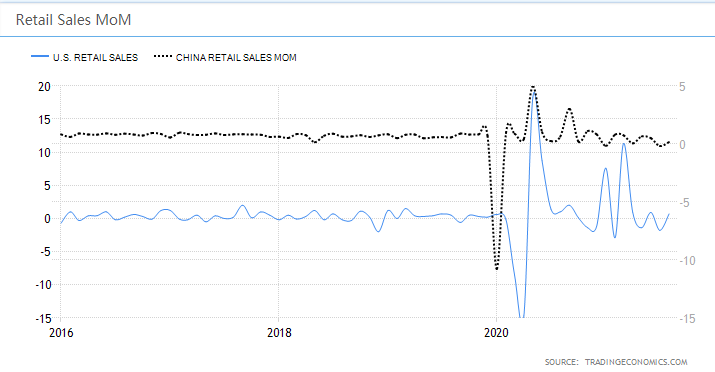This screenshot has width=715, height=372.
Task: Open the TRADINGECONOMICS.COM source link
Action: point(636,362)
